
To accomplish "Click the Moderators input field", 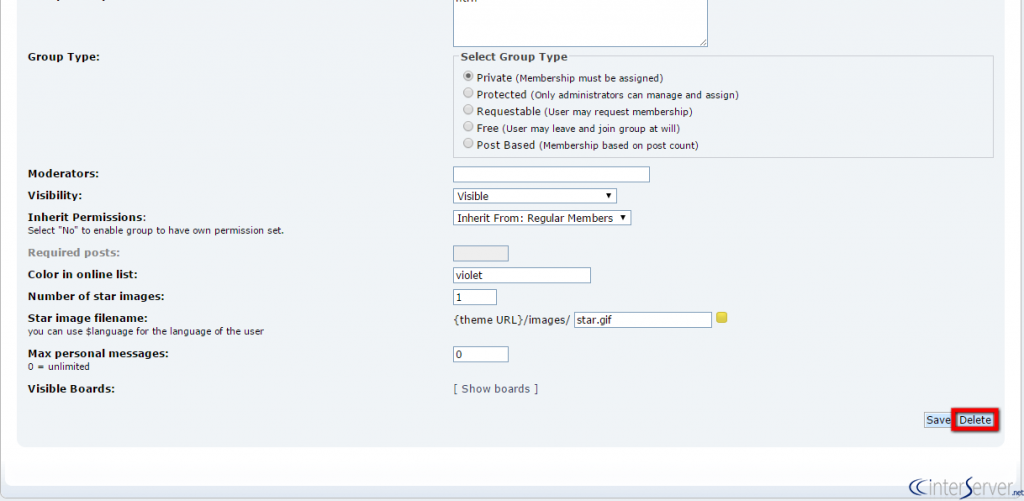I will click(551, 174).
